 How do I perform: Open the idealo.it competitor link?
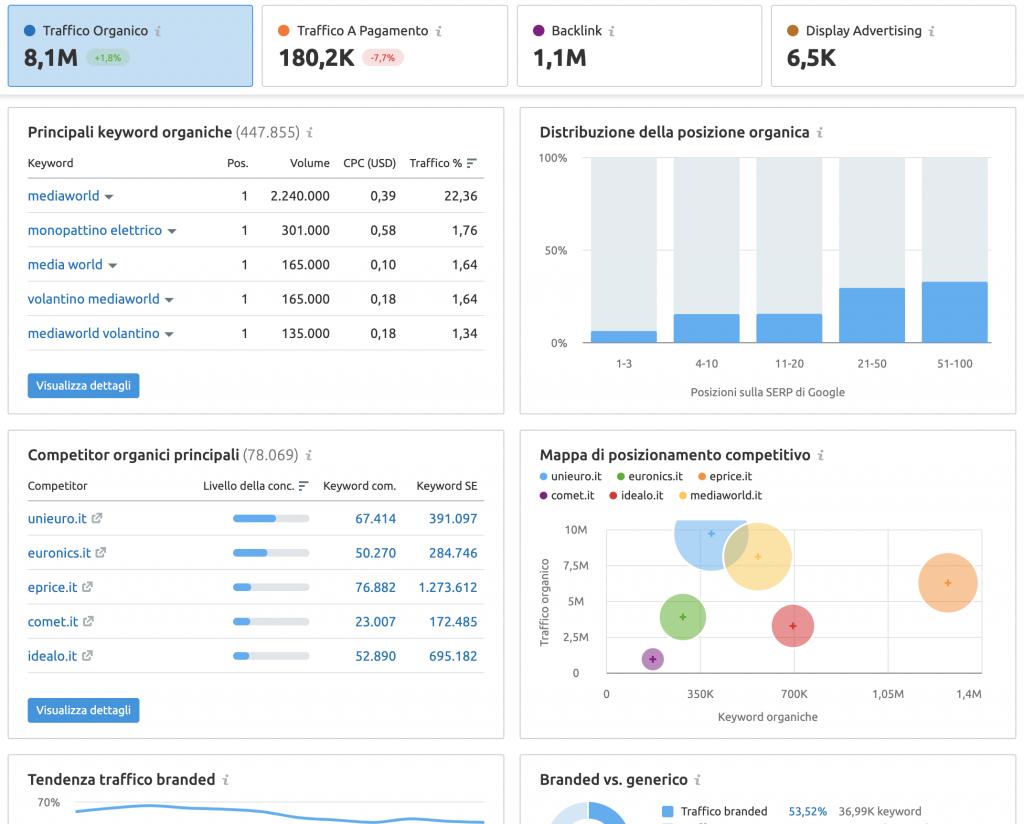52,656
